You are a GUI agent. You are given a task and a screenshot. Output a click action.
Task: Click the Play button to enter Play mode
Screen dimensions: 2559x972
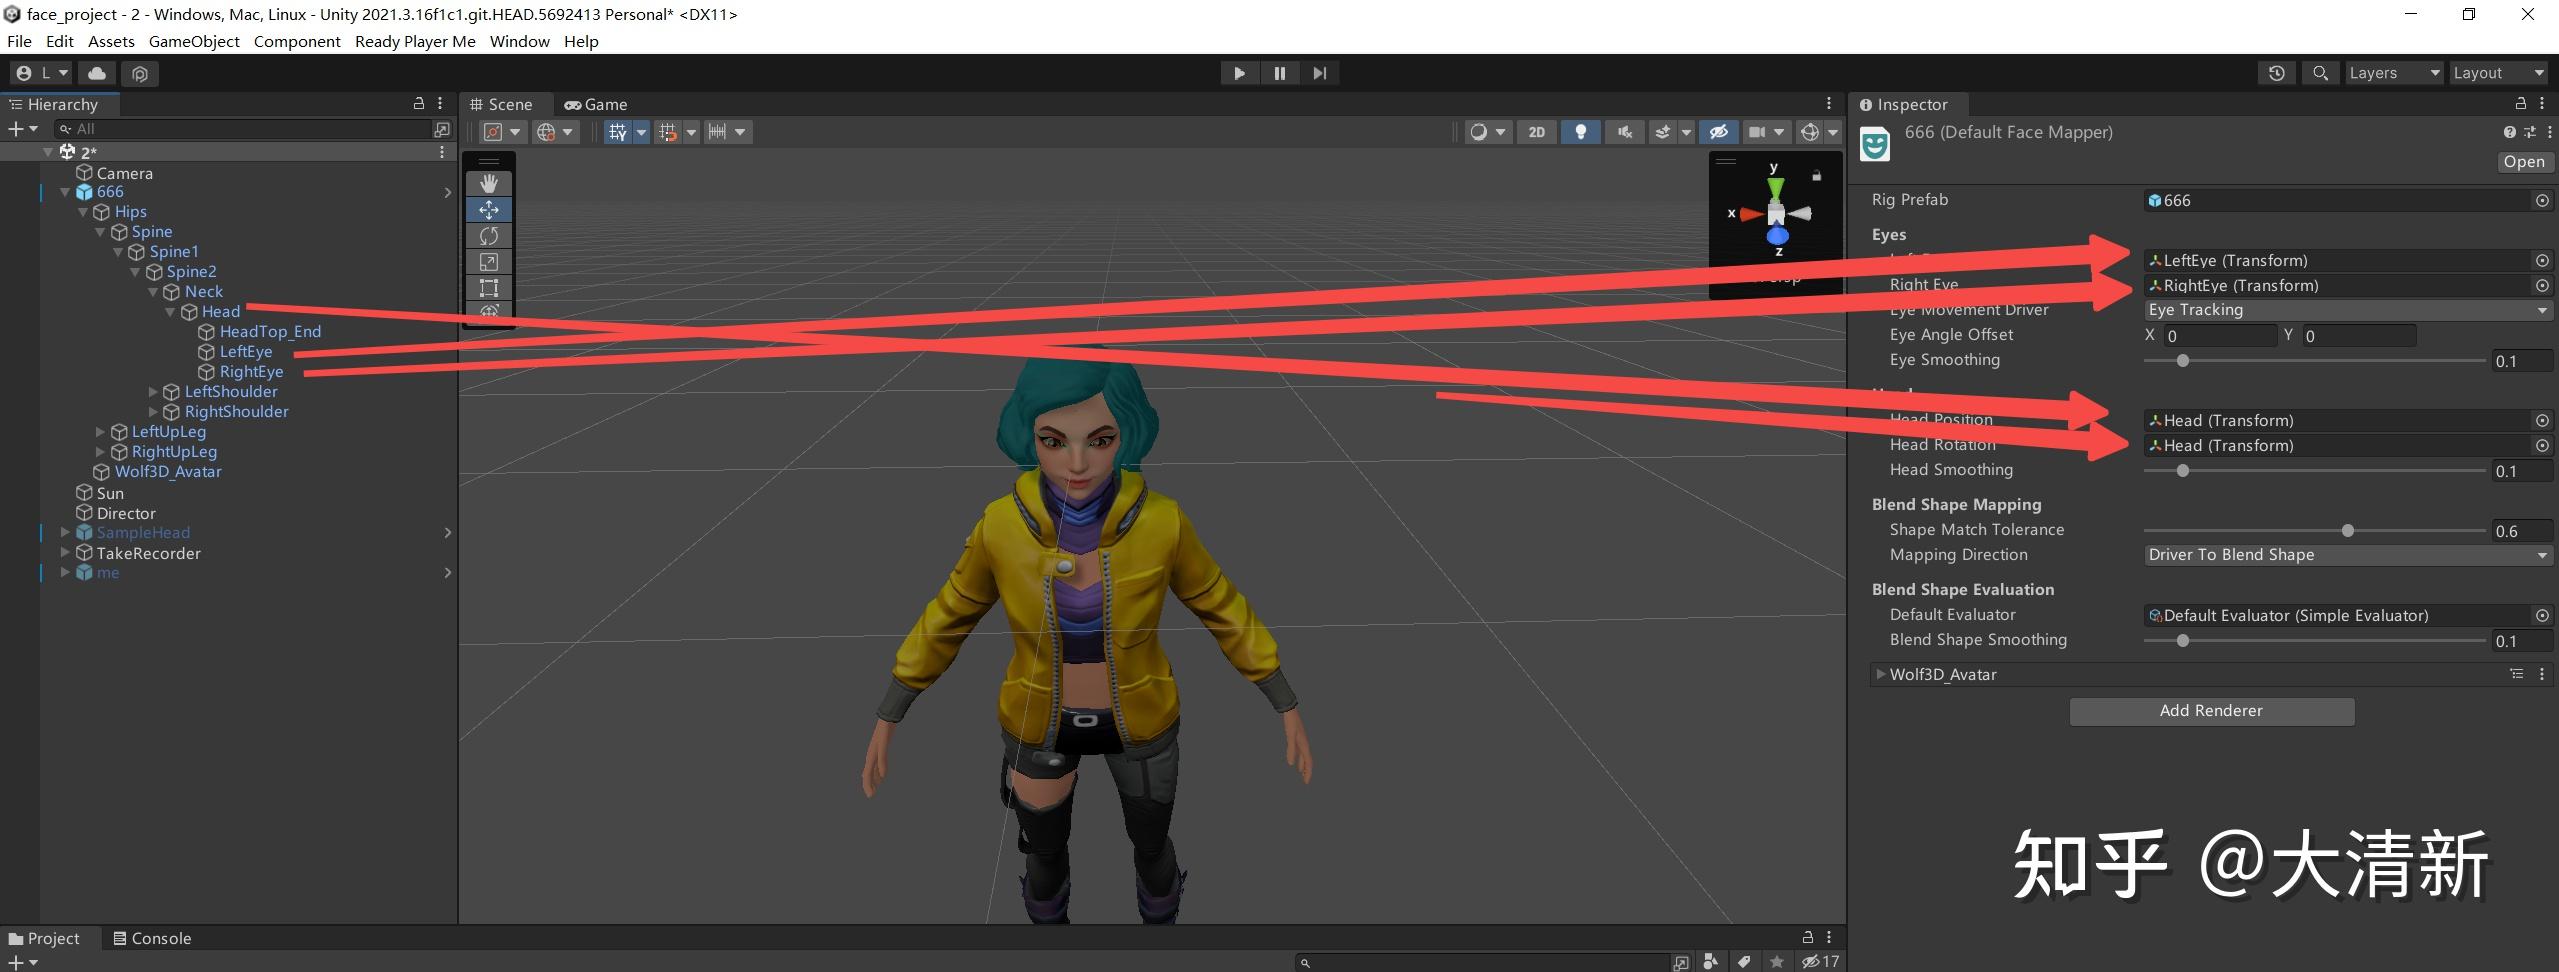(1239, 72)
